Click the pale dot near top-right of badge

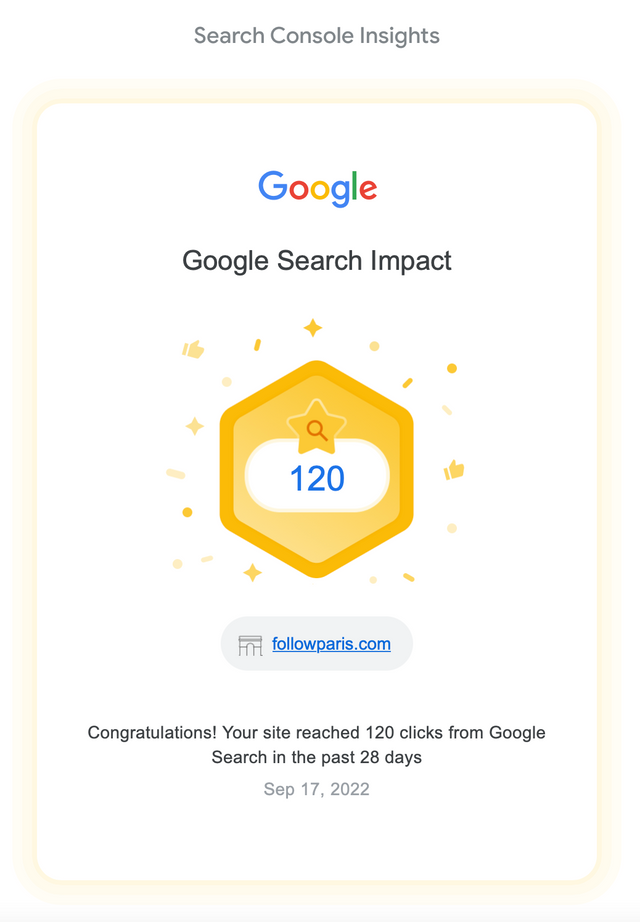pos(374,346)
